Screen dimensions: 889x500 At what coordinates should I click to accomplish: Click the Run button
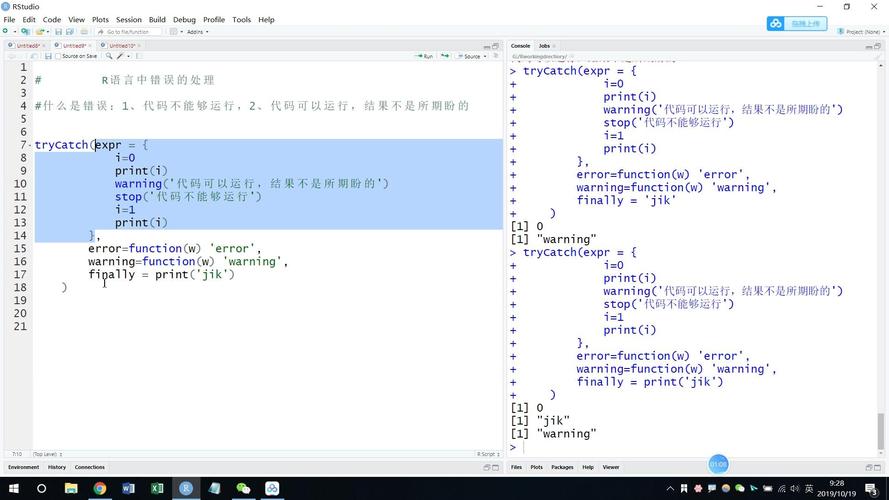click(x=424, y=56)
